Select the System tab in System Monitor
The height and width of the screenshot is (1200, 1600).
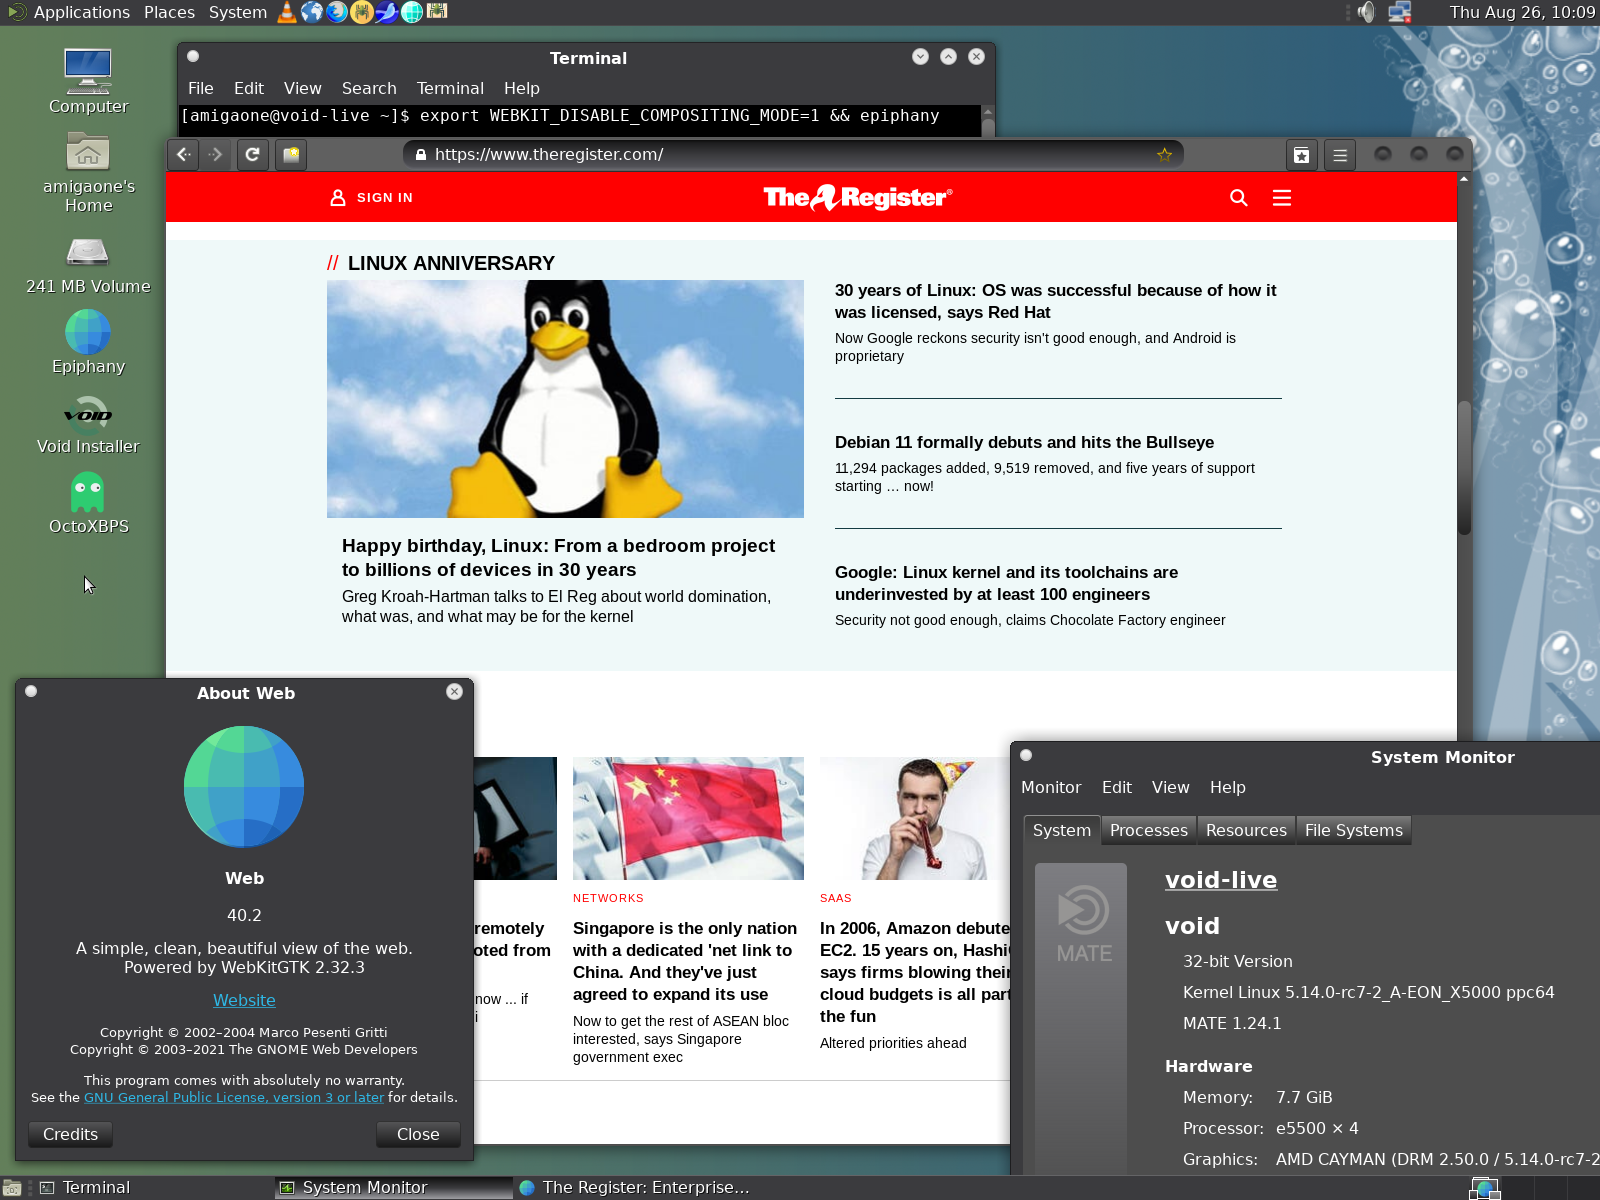click(1062, 830)
